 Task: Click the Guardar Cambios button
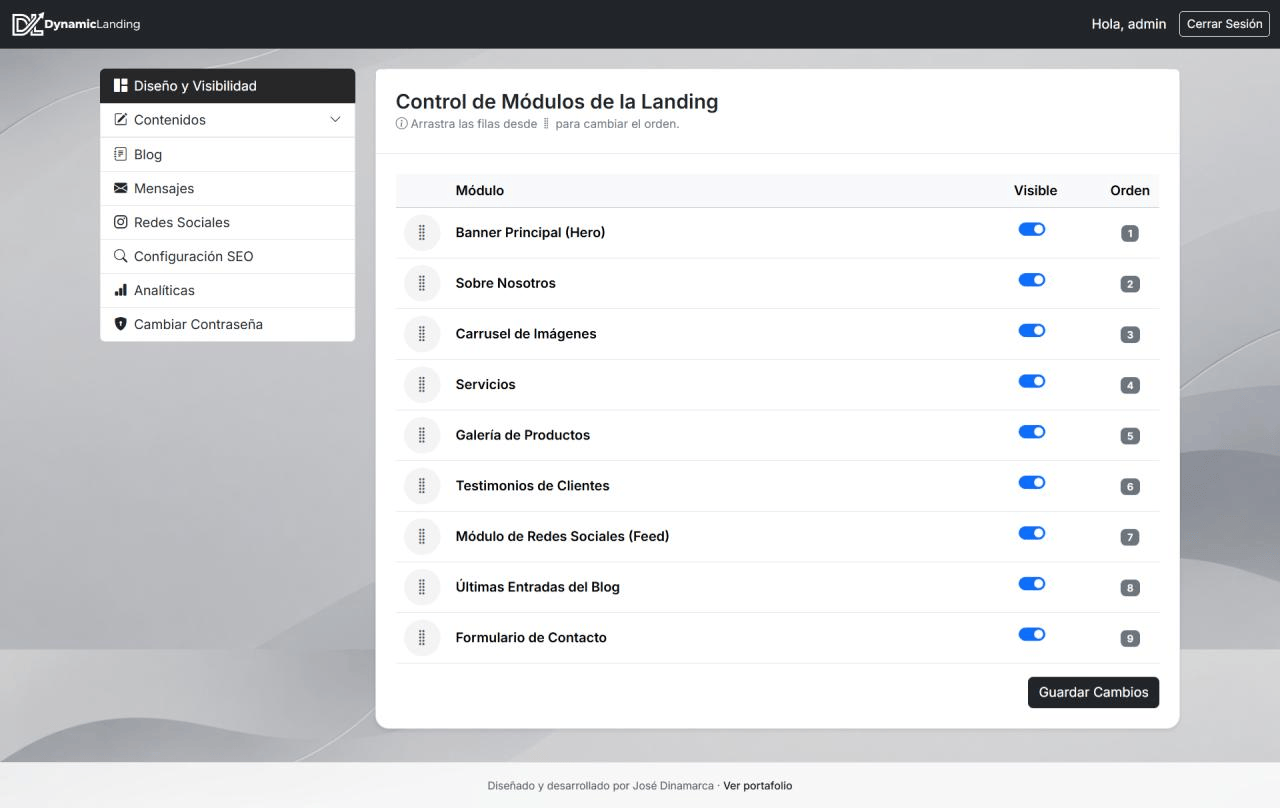click(1093, 692)
